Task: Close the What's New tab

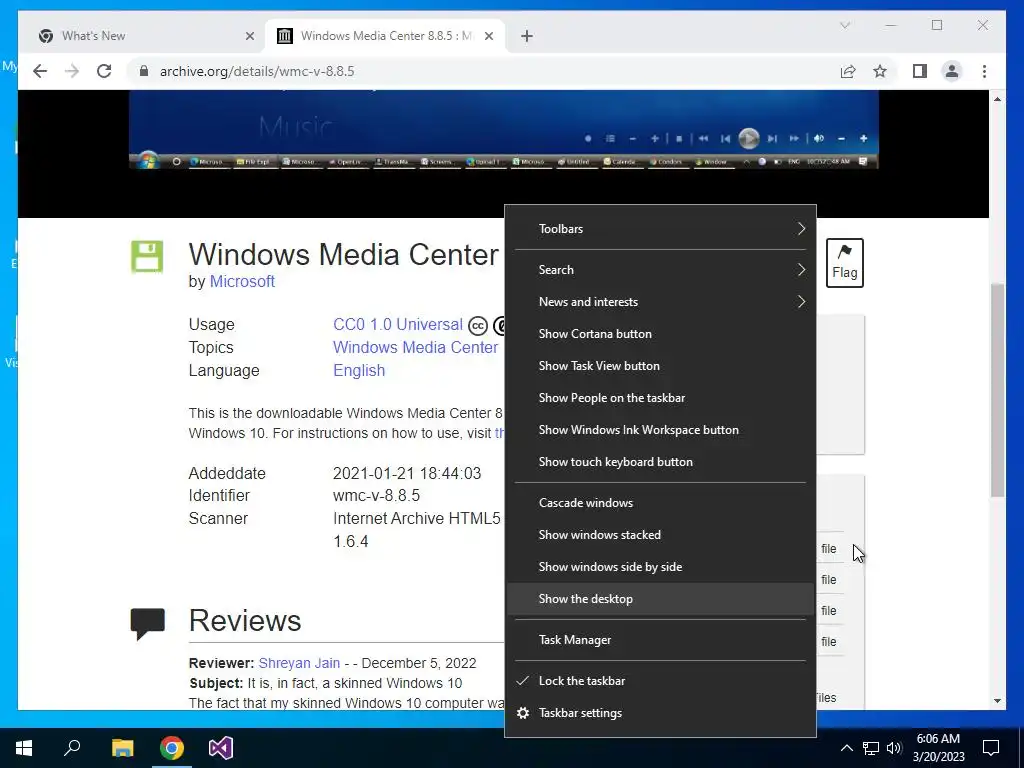Action: click(x=249, y=36)
